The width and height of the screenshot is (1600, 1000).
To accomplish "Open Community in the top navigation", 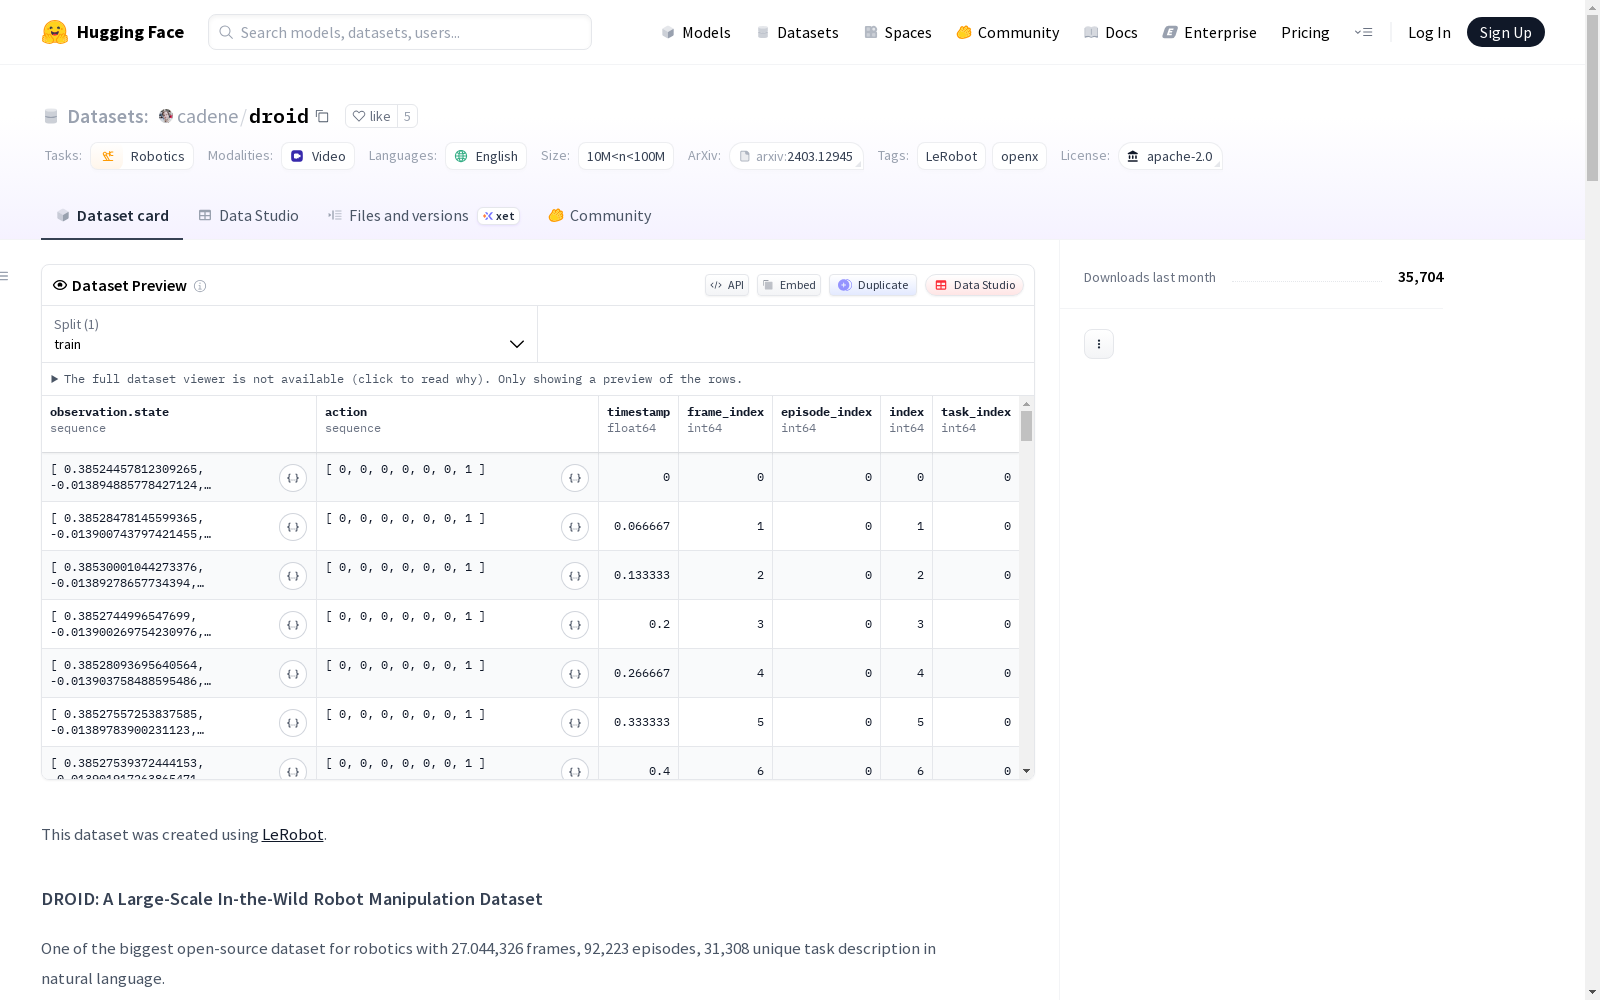I will [1008, 32].
